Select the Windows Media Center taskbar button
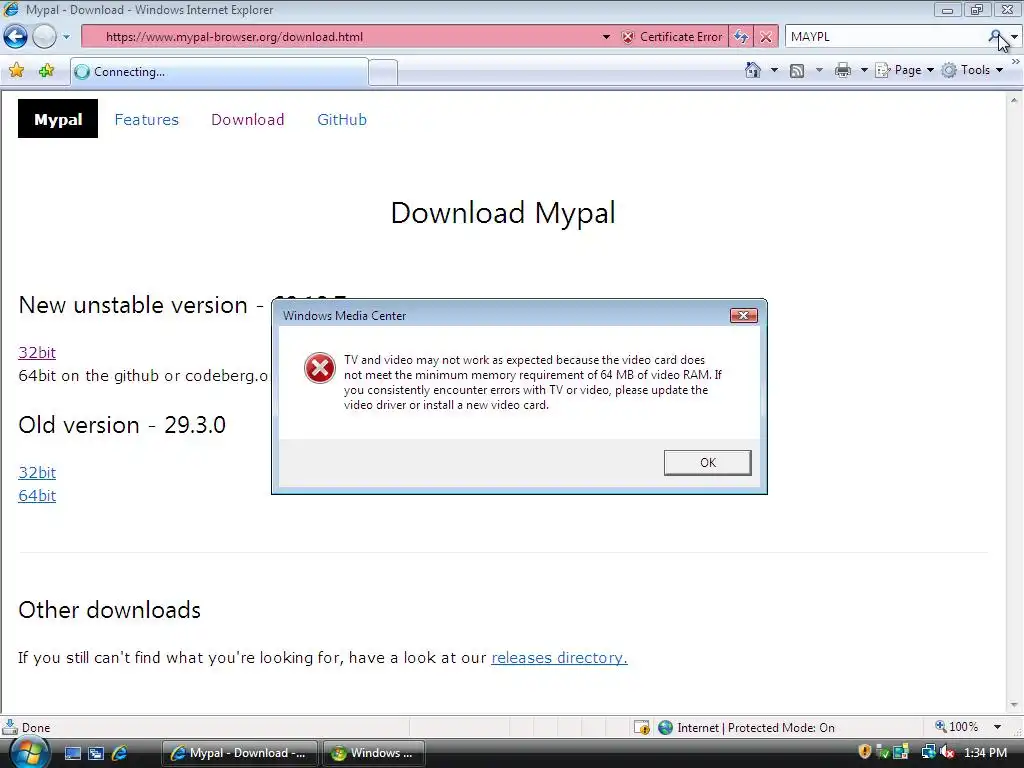The height and width of the screenshot is (768, 1024). click(373, 753)
